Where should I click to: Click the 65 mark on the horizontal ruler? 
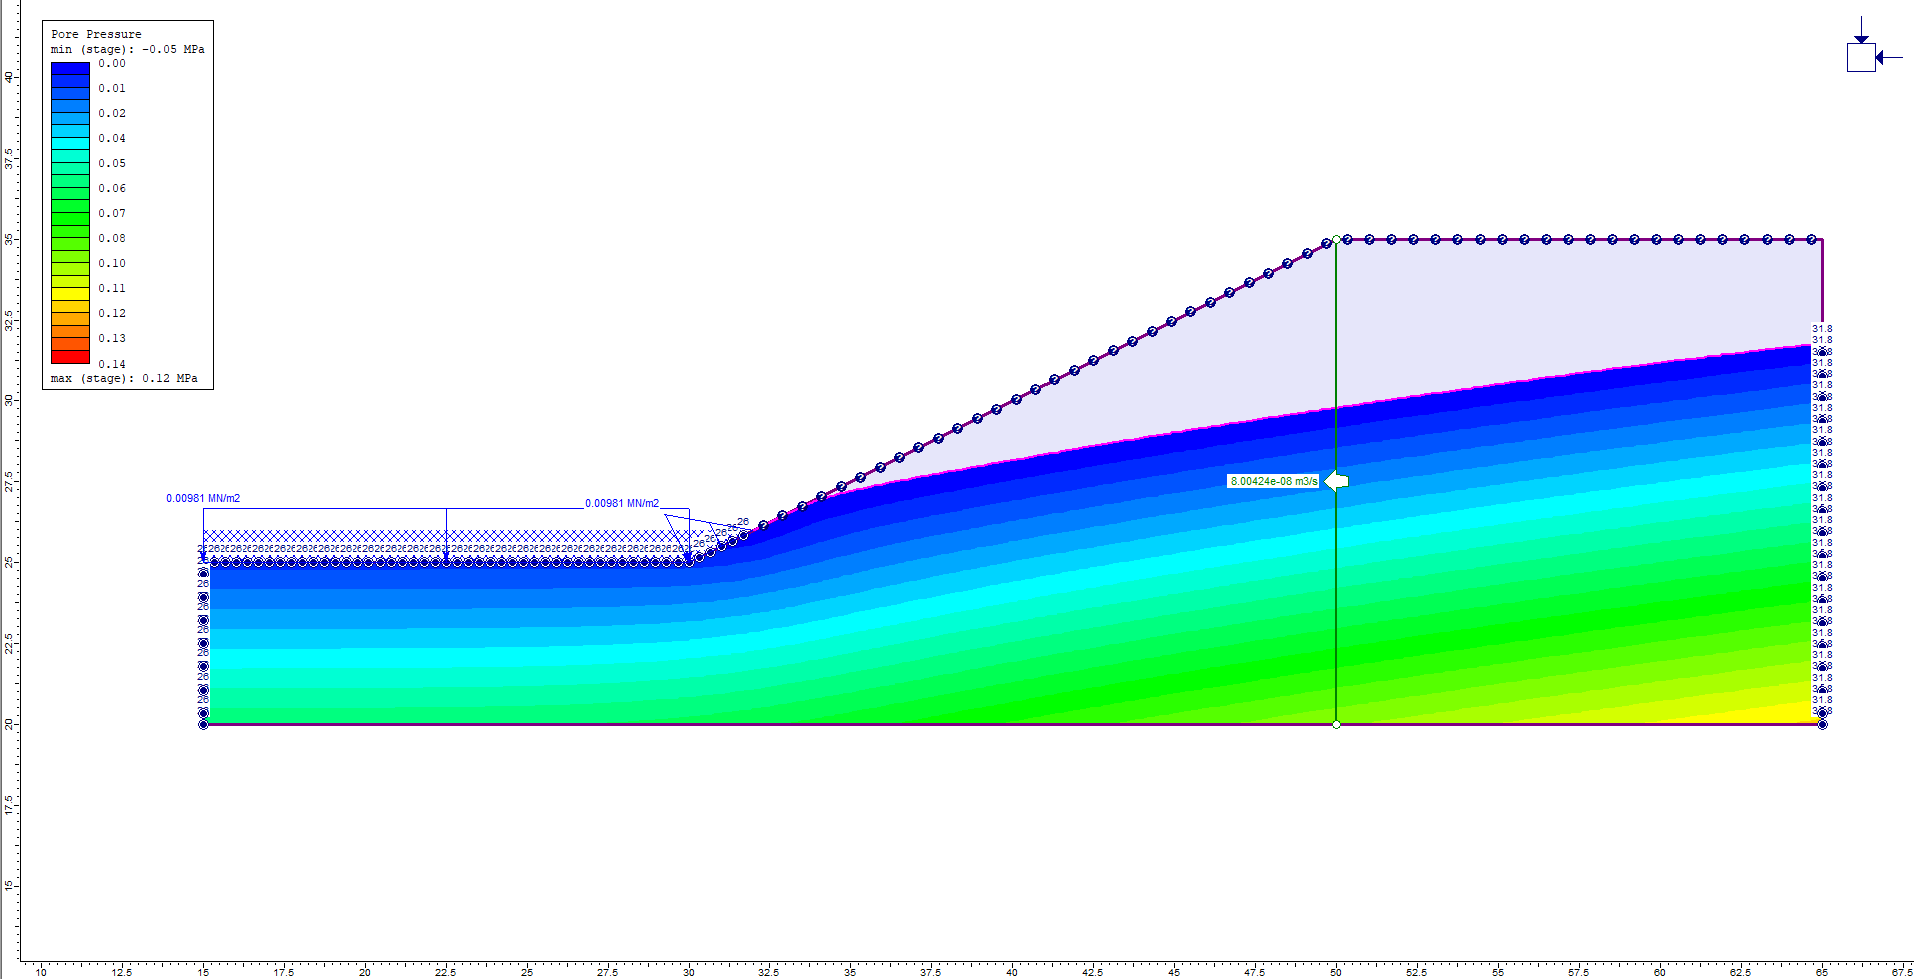(x=1822, y=971)
